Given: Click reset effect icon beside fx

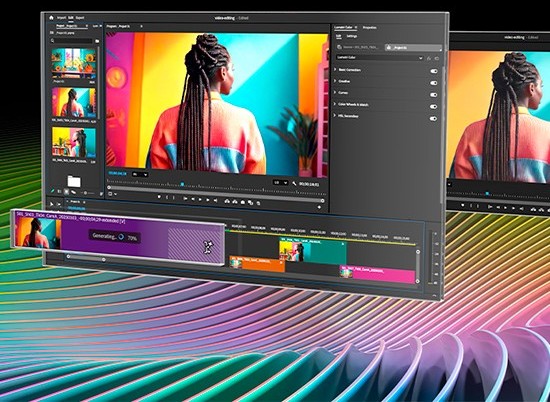Looking at the screenshot, I should 437,59.
